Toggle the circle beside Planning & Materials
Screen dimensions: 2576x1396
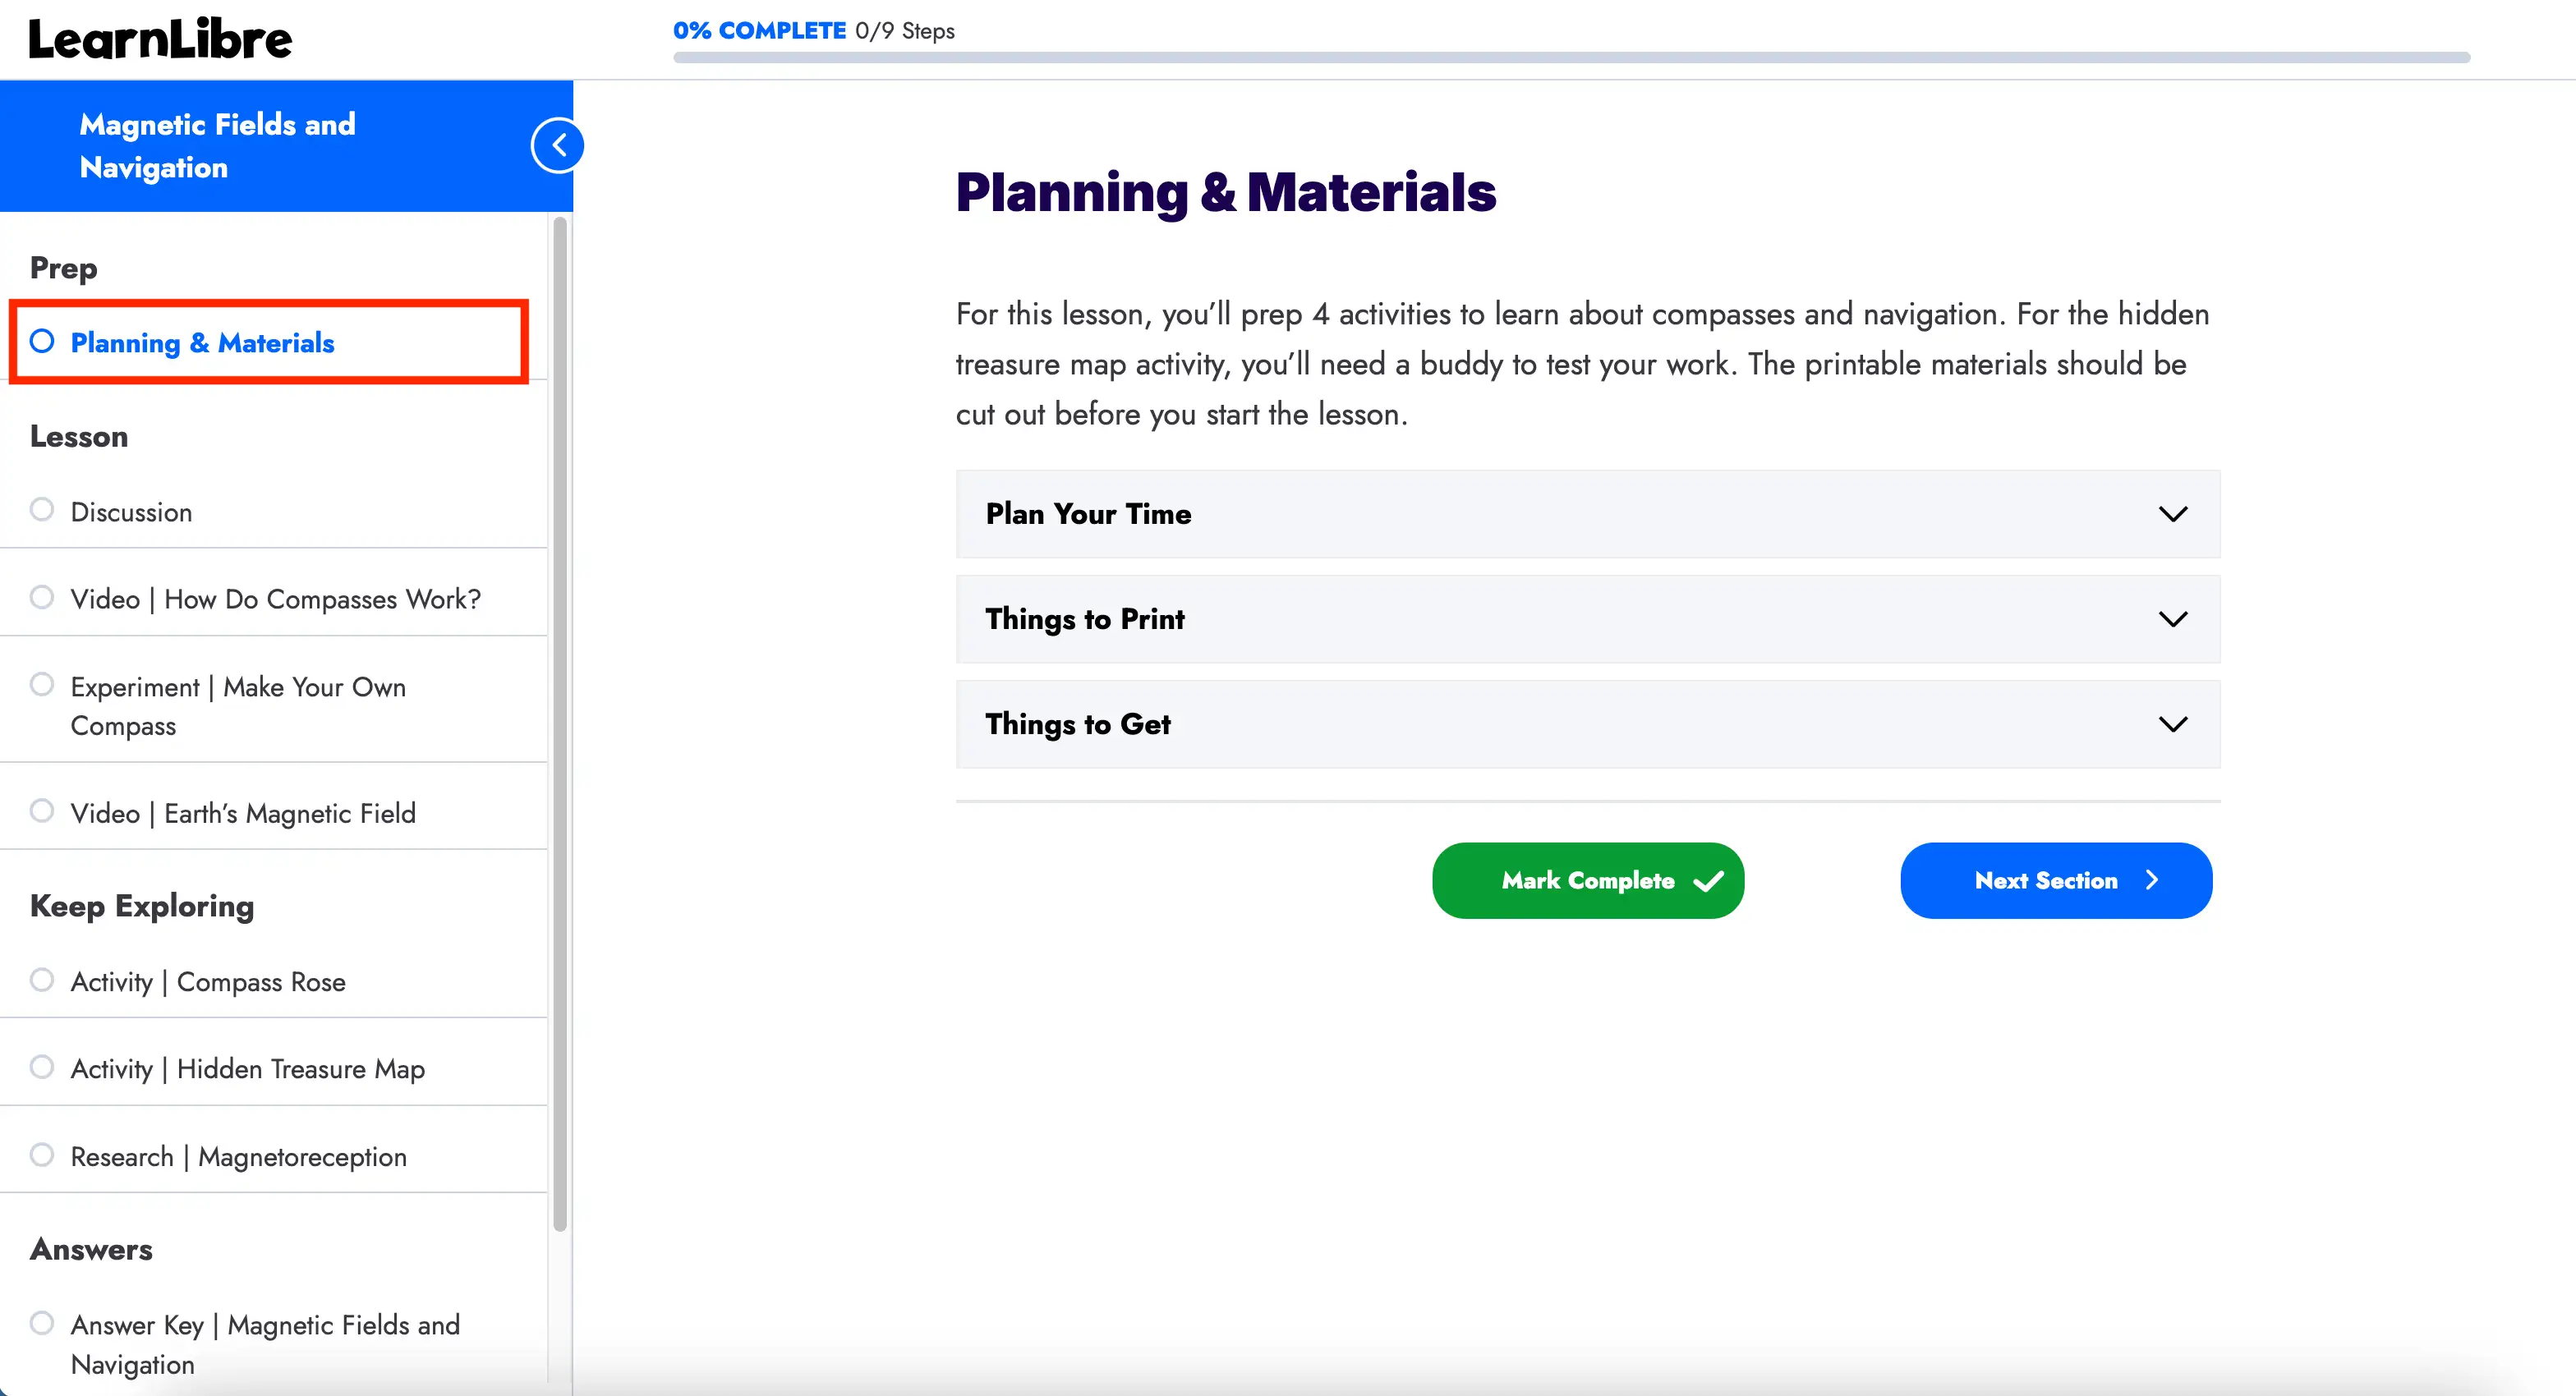(x=42, y=341)
